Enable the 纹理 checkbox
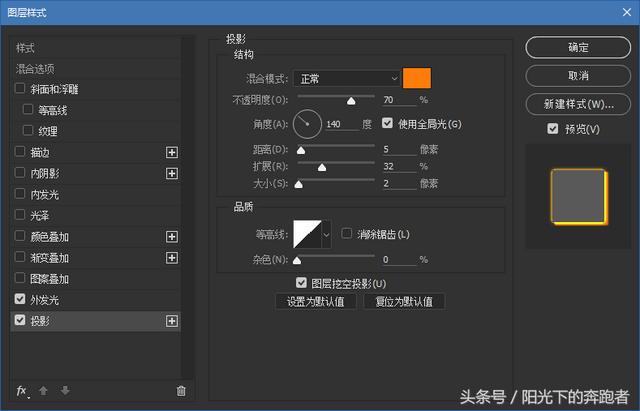This screenshot has height=411, width=640. pos(28,130)
